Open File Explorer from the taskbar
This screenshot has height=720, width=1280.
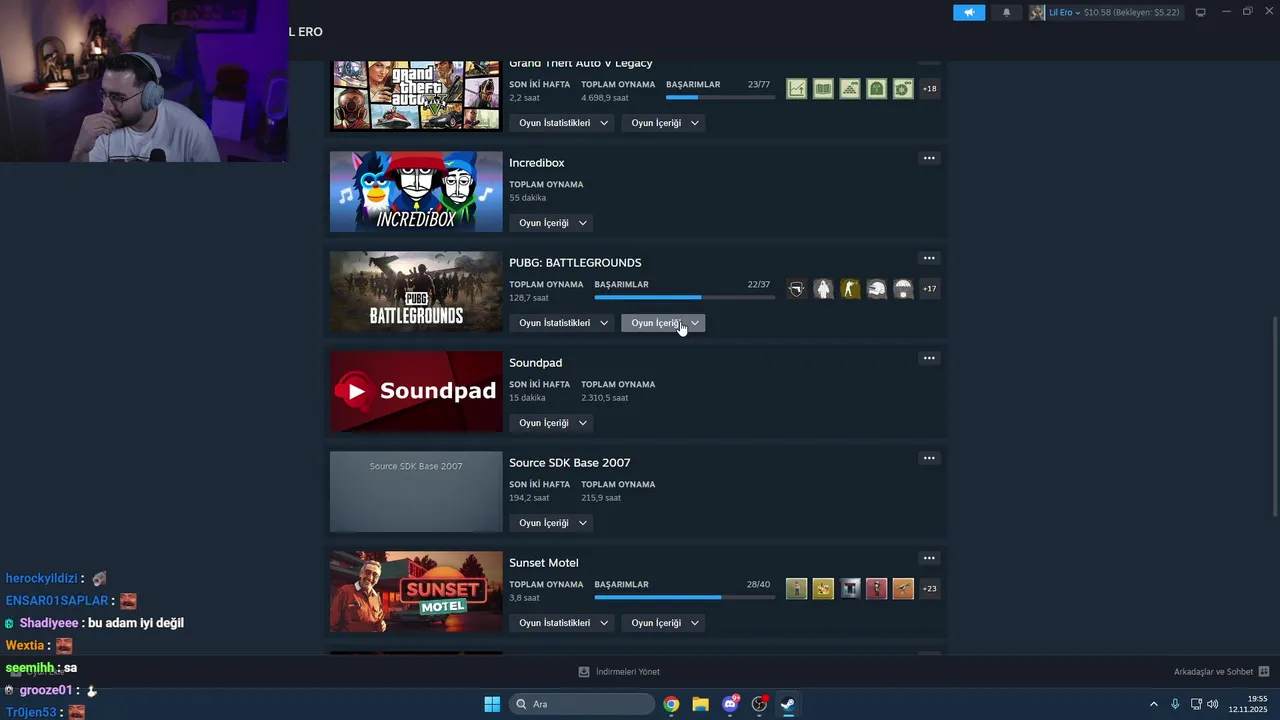(x=700, y=704)
